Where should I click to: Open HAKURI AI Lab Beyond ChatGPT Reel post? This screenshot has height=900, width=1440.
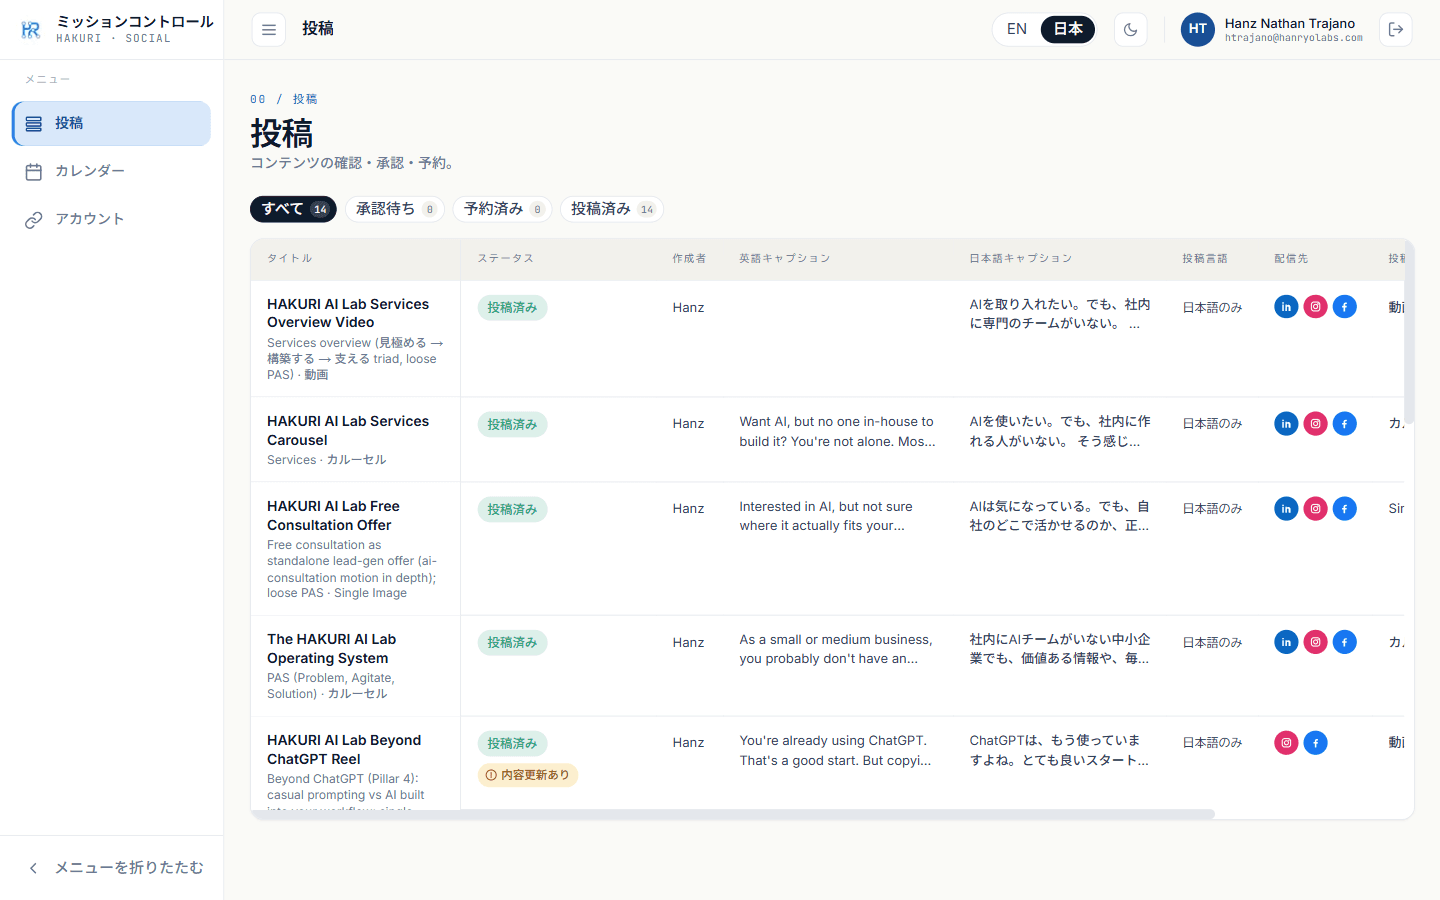pos(344,749)
